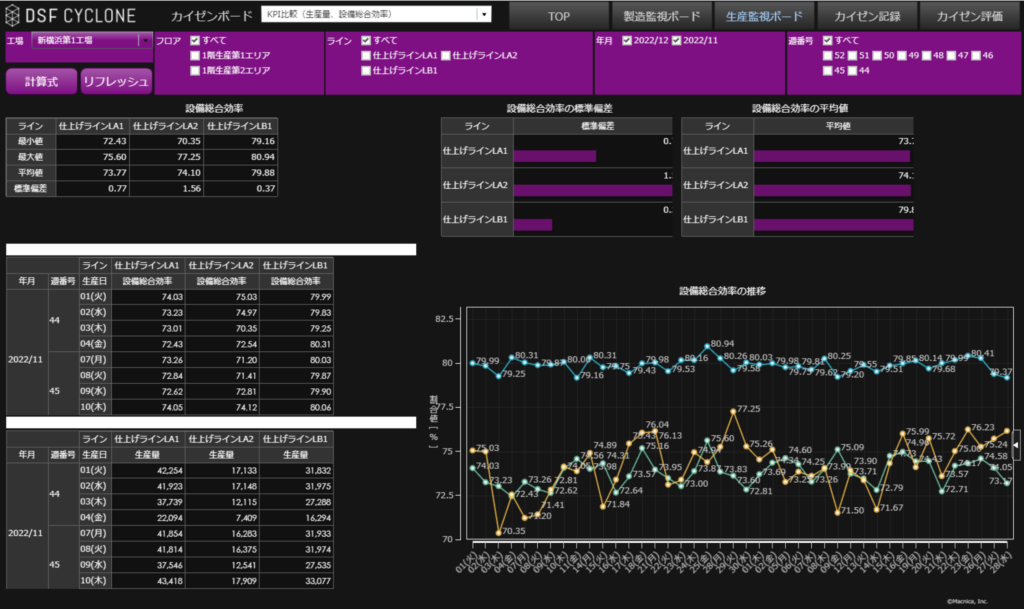Open the 生産監視ボード tab
1024x609 pixels.
click(762, 16)
